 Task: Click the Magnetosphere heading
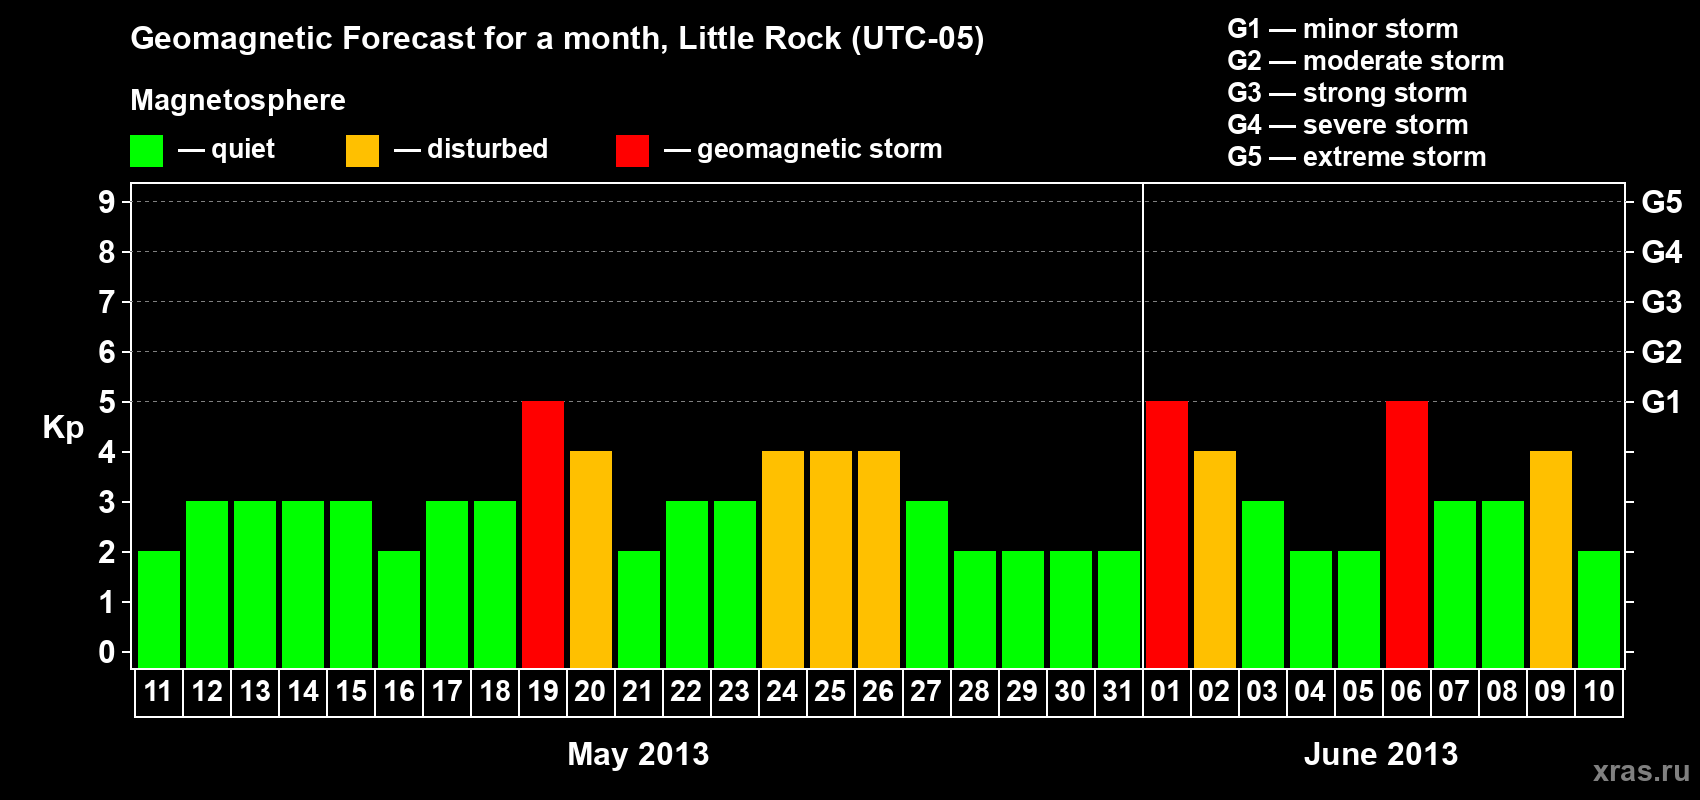pos(238,101)
